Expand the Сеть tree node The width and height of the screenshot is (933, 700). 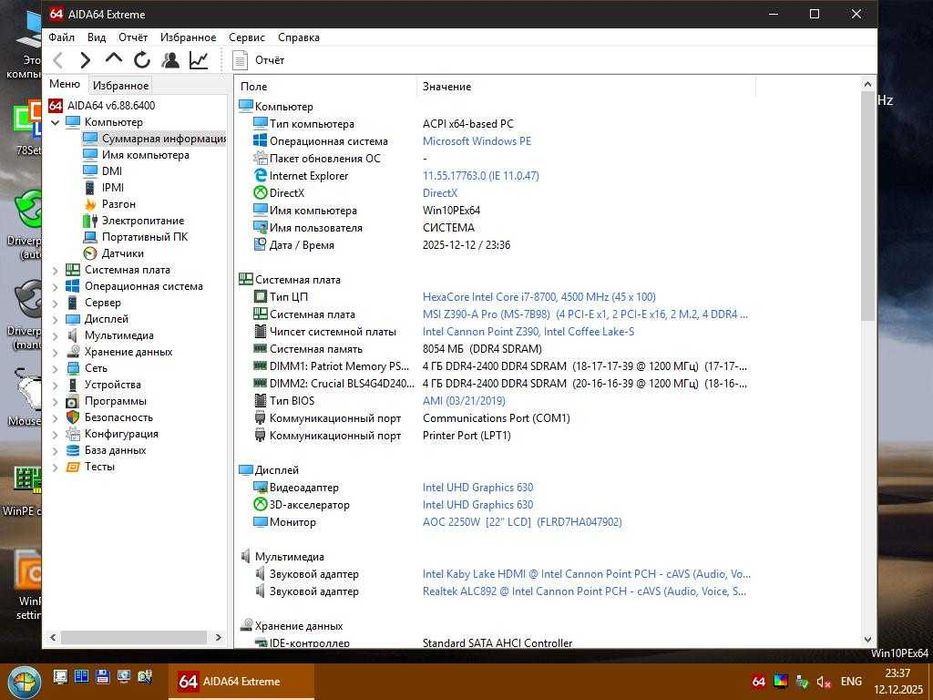coord(55,368)
